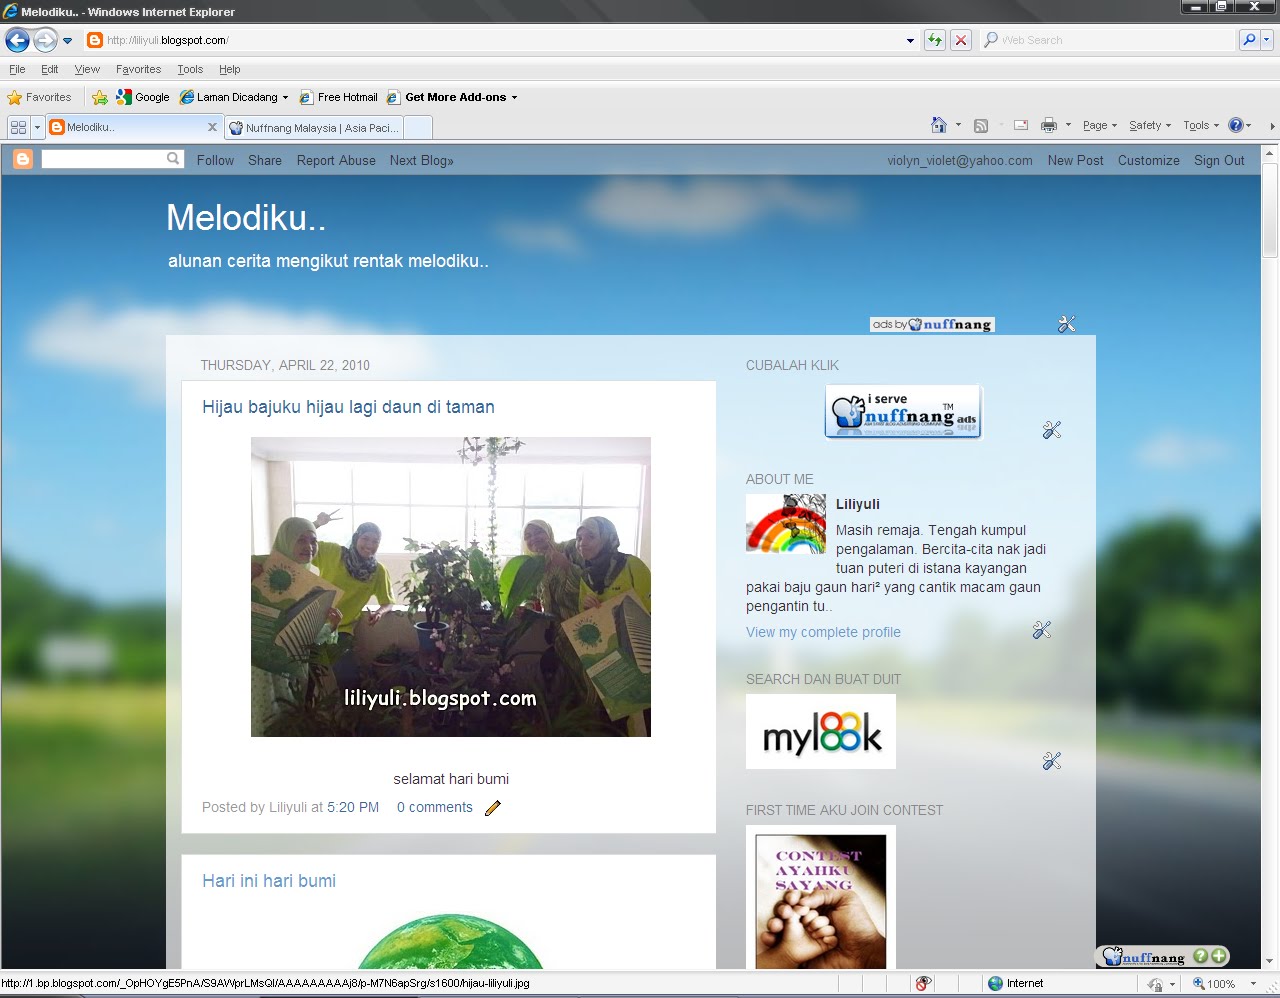Image resolution: width=1280 pixels, height=998 pixels.
Task: Open the File menu
Action: tap(17, 69)
